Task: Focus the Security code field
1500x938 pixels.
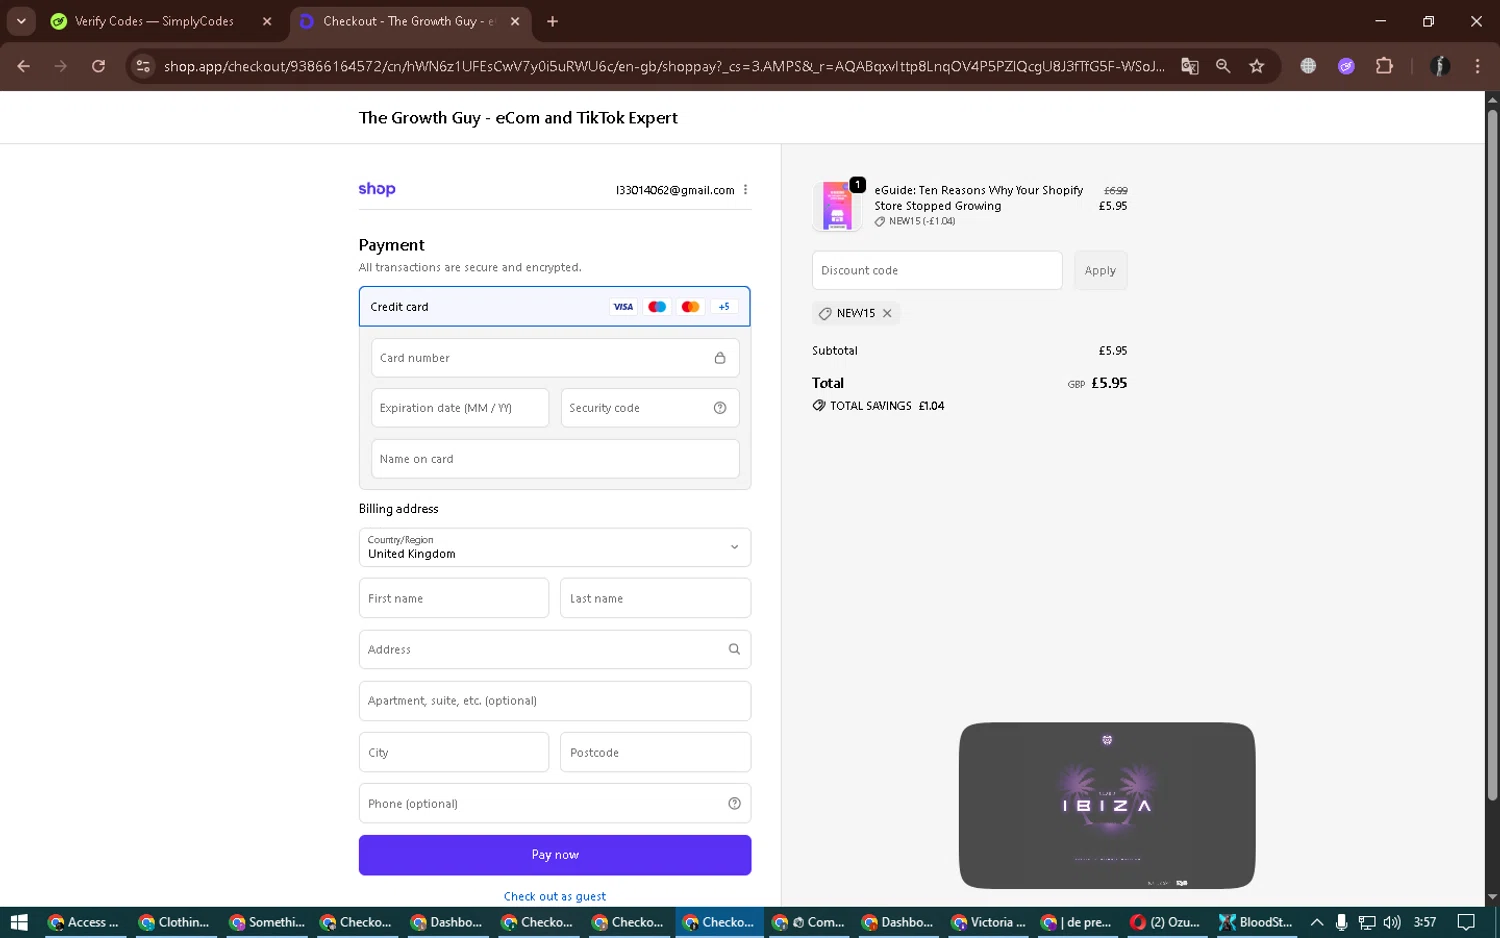Action: [650, 408]
